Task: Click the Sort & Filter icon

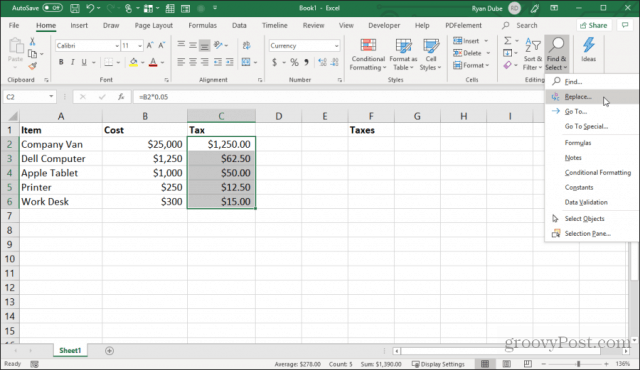Action: coord(533,54)
